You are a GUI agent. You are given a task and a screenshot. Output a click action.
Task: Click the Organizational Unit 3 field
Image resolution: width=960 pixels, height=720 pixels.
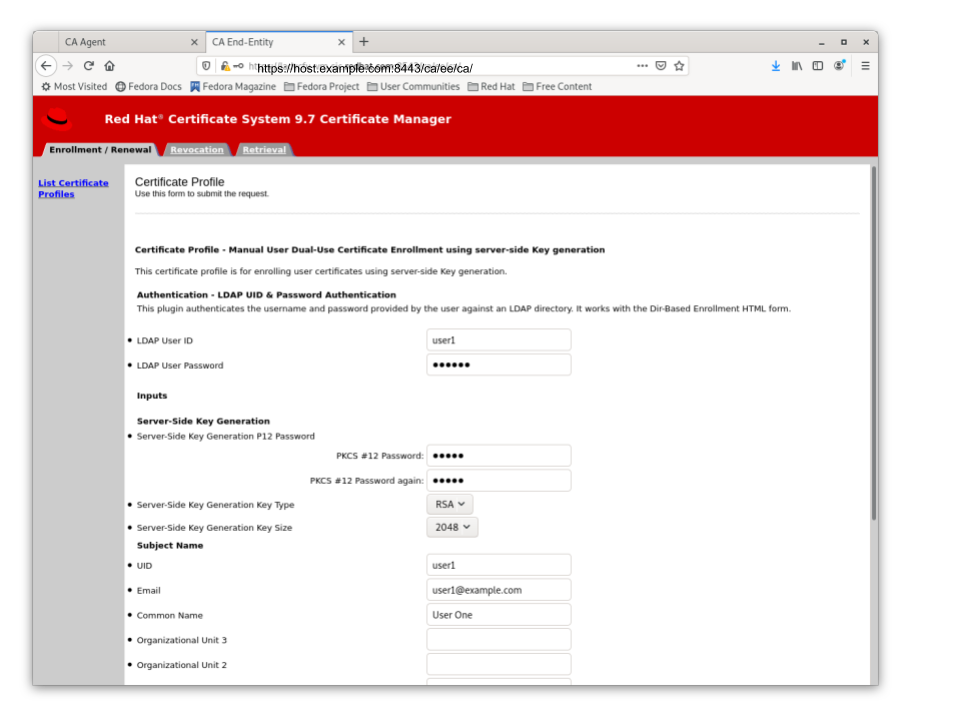pyautogui.click(x=499, y=640)
